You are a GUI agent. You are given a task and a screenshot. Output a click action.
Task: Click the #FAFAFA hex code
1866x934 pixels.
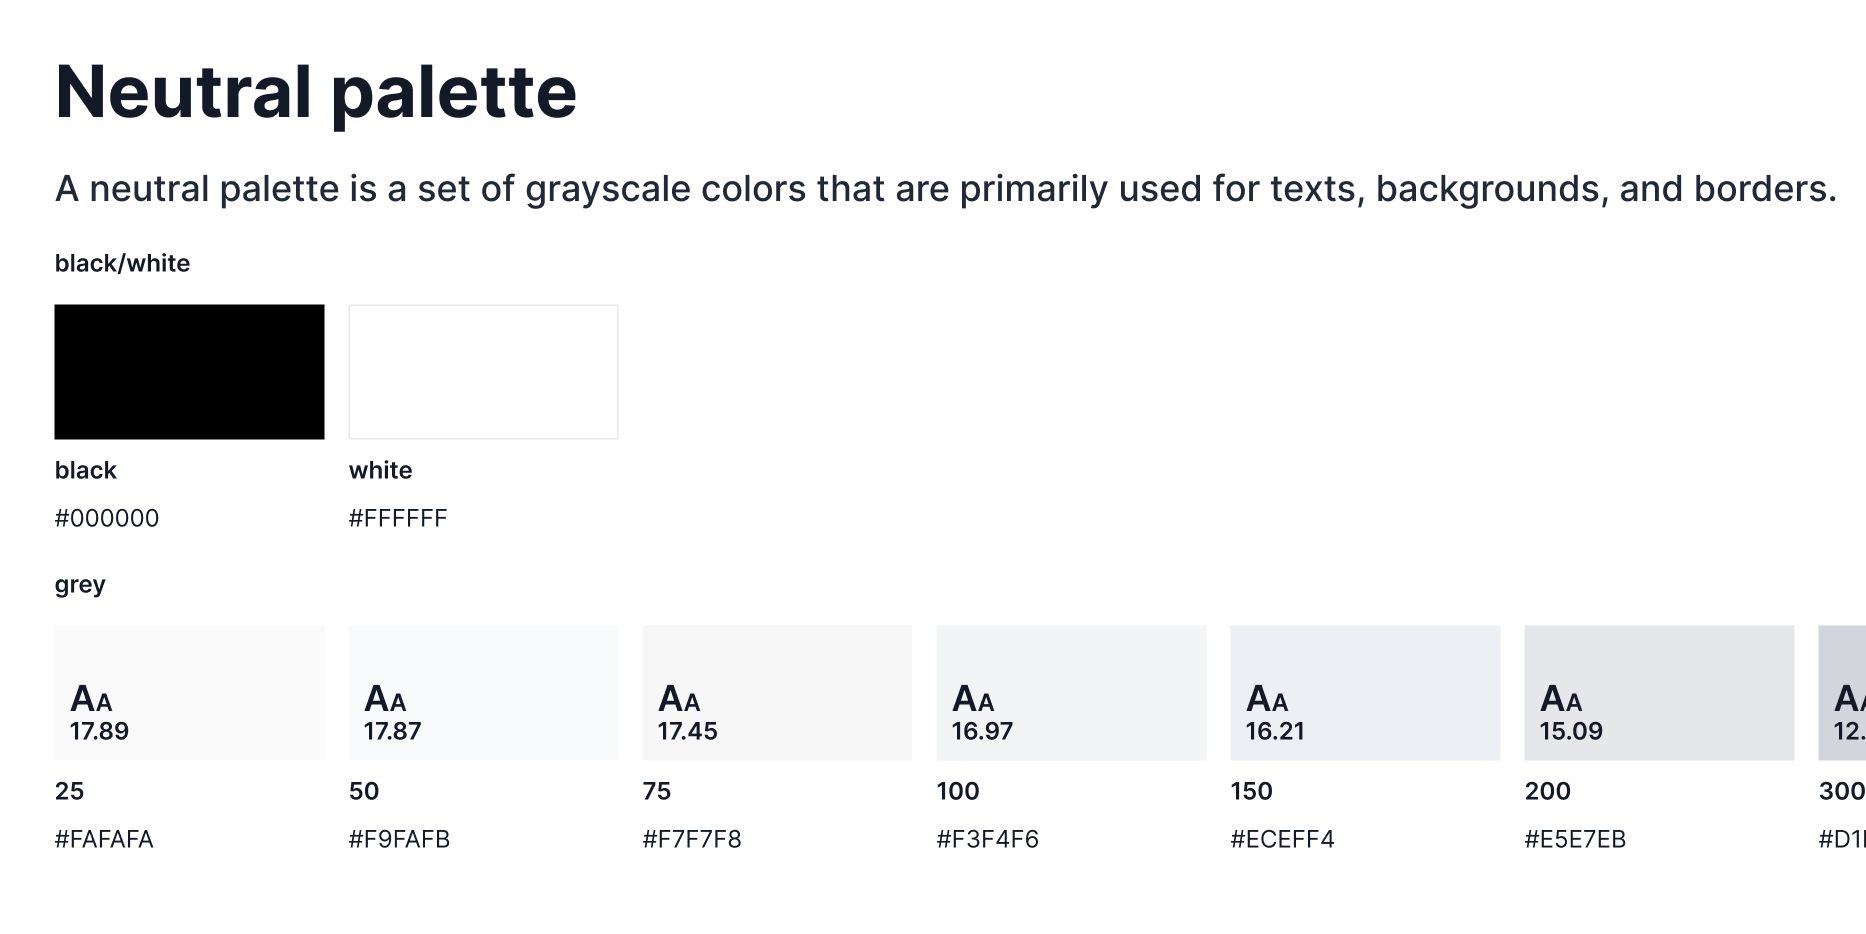(104, 839)
